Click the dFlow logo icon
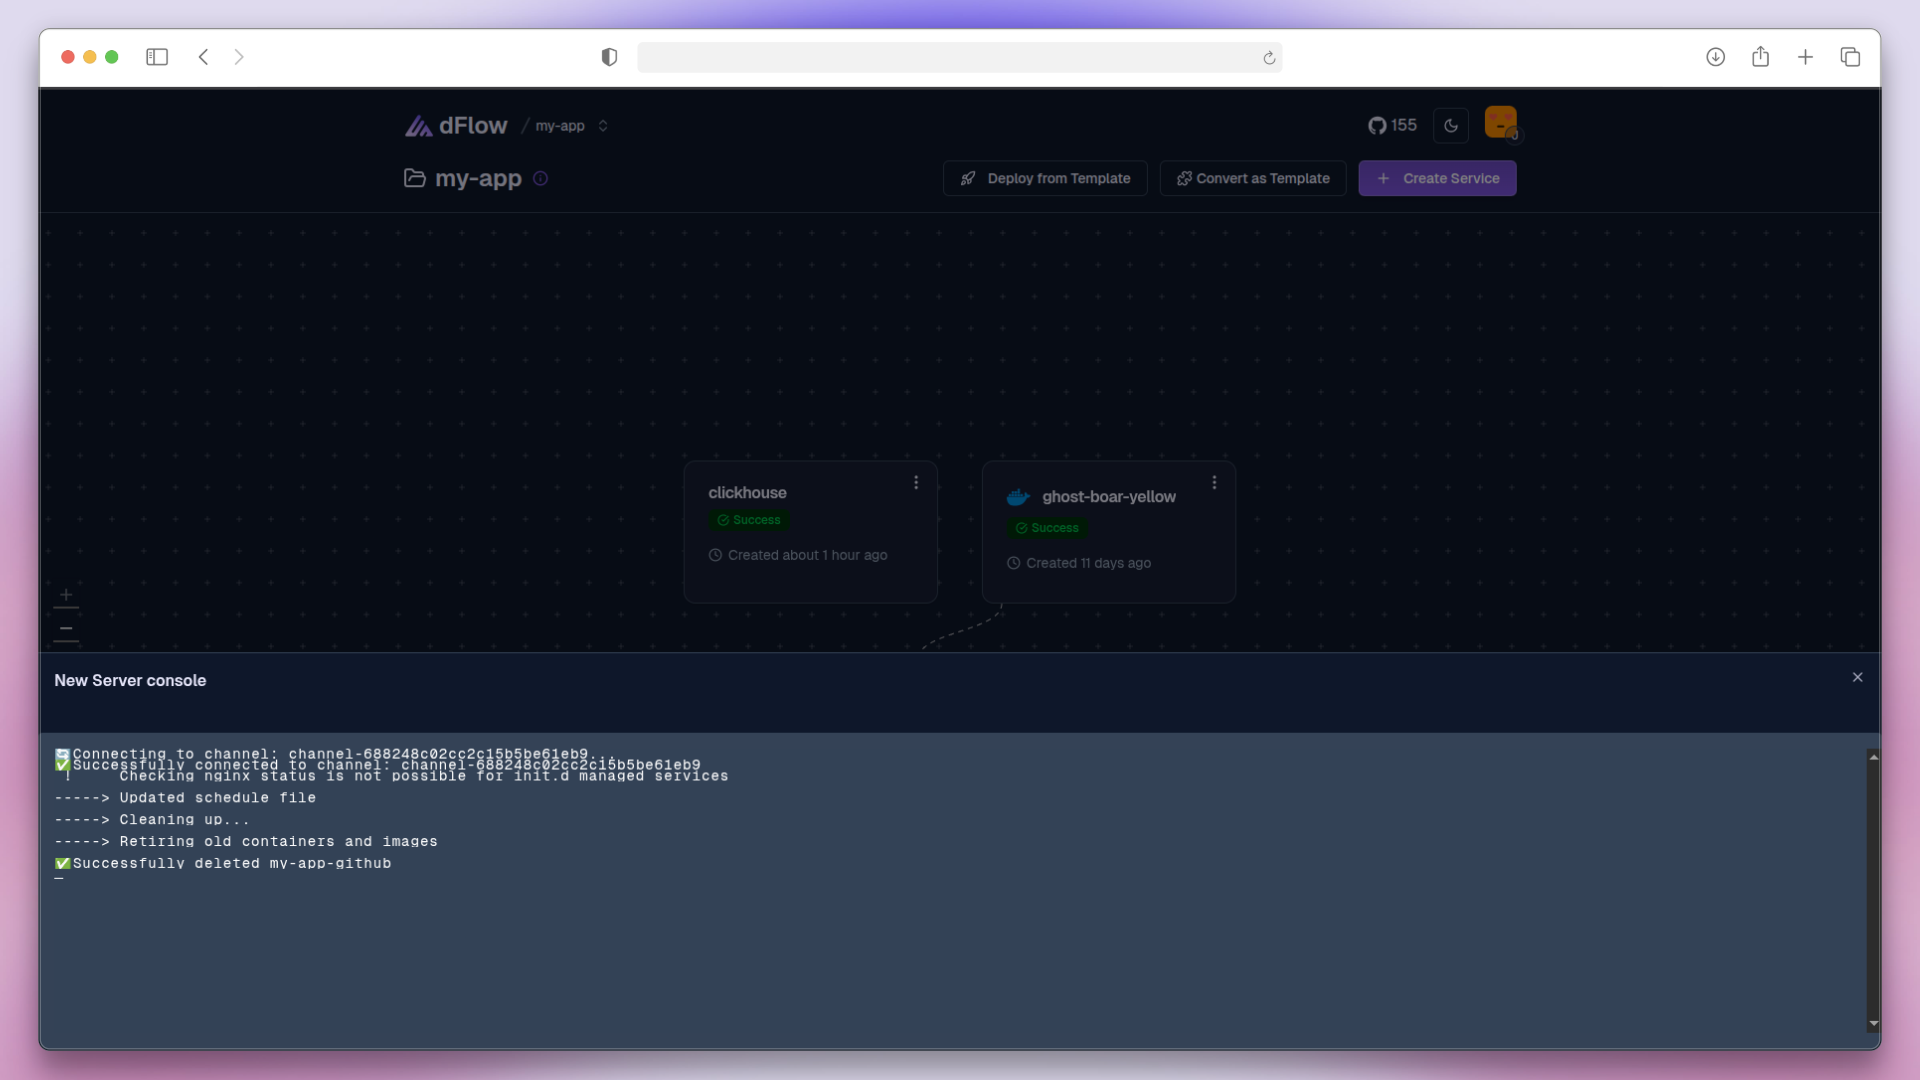1920x1080 pixels. [x=418, y=126]
